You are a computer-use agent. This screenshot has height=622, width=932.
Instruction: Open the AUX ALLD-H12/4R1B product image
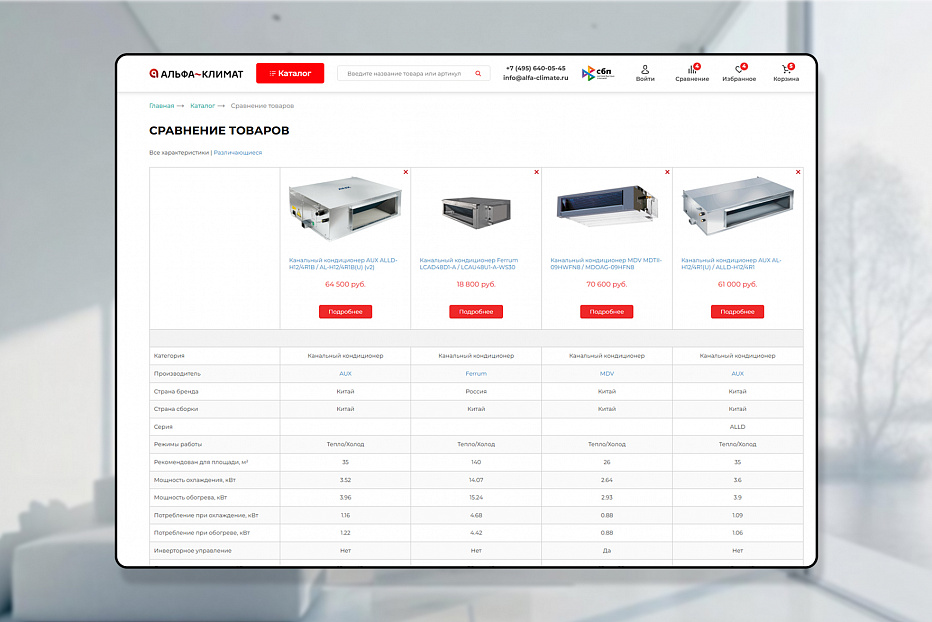click(x=345, y=208)
